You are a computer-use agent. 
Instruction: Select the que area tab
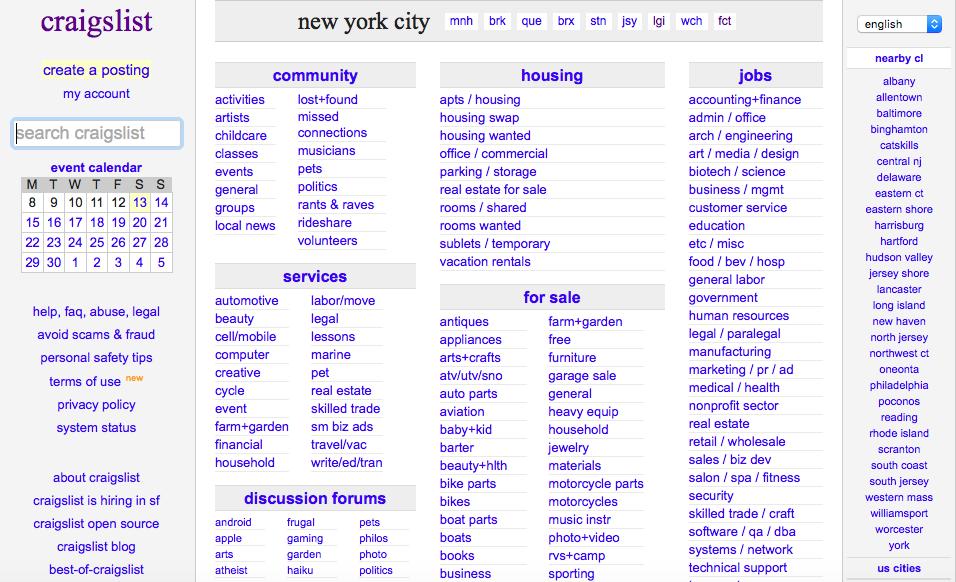[x=531, y=21]
